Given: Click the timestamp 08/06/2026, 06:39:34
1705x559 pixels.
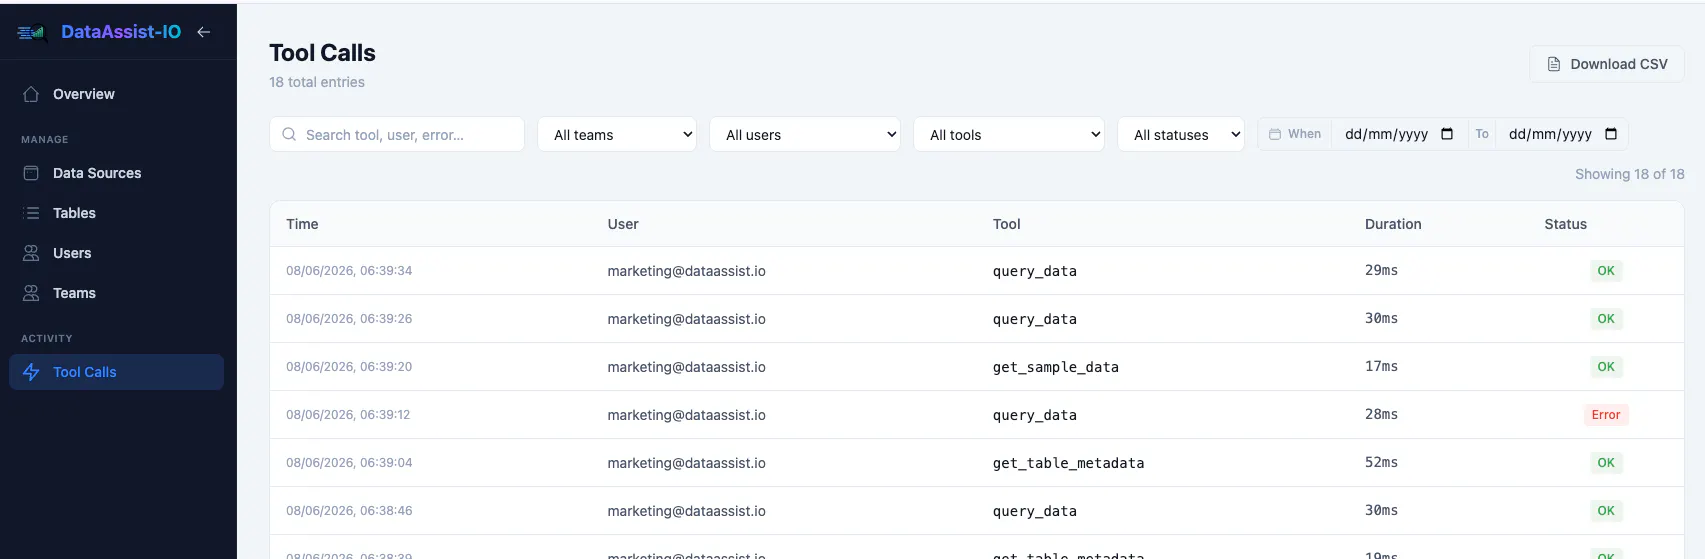Looking at the screenshot, I should pyautogui.click(x=349, y=271).
